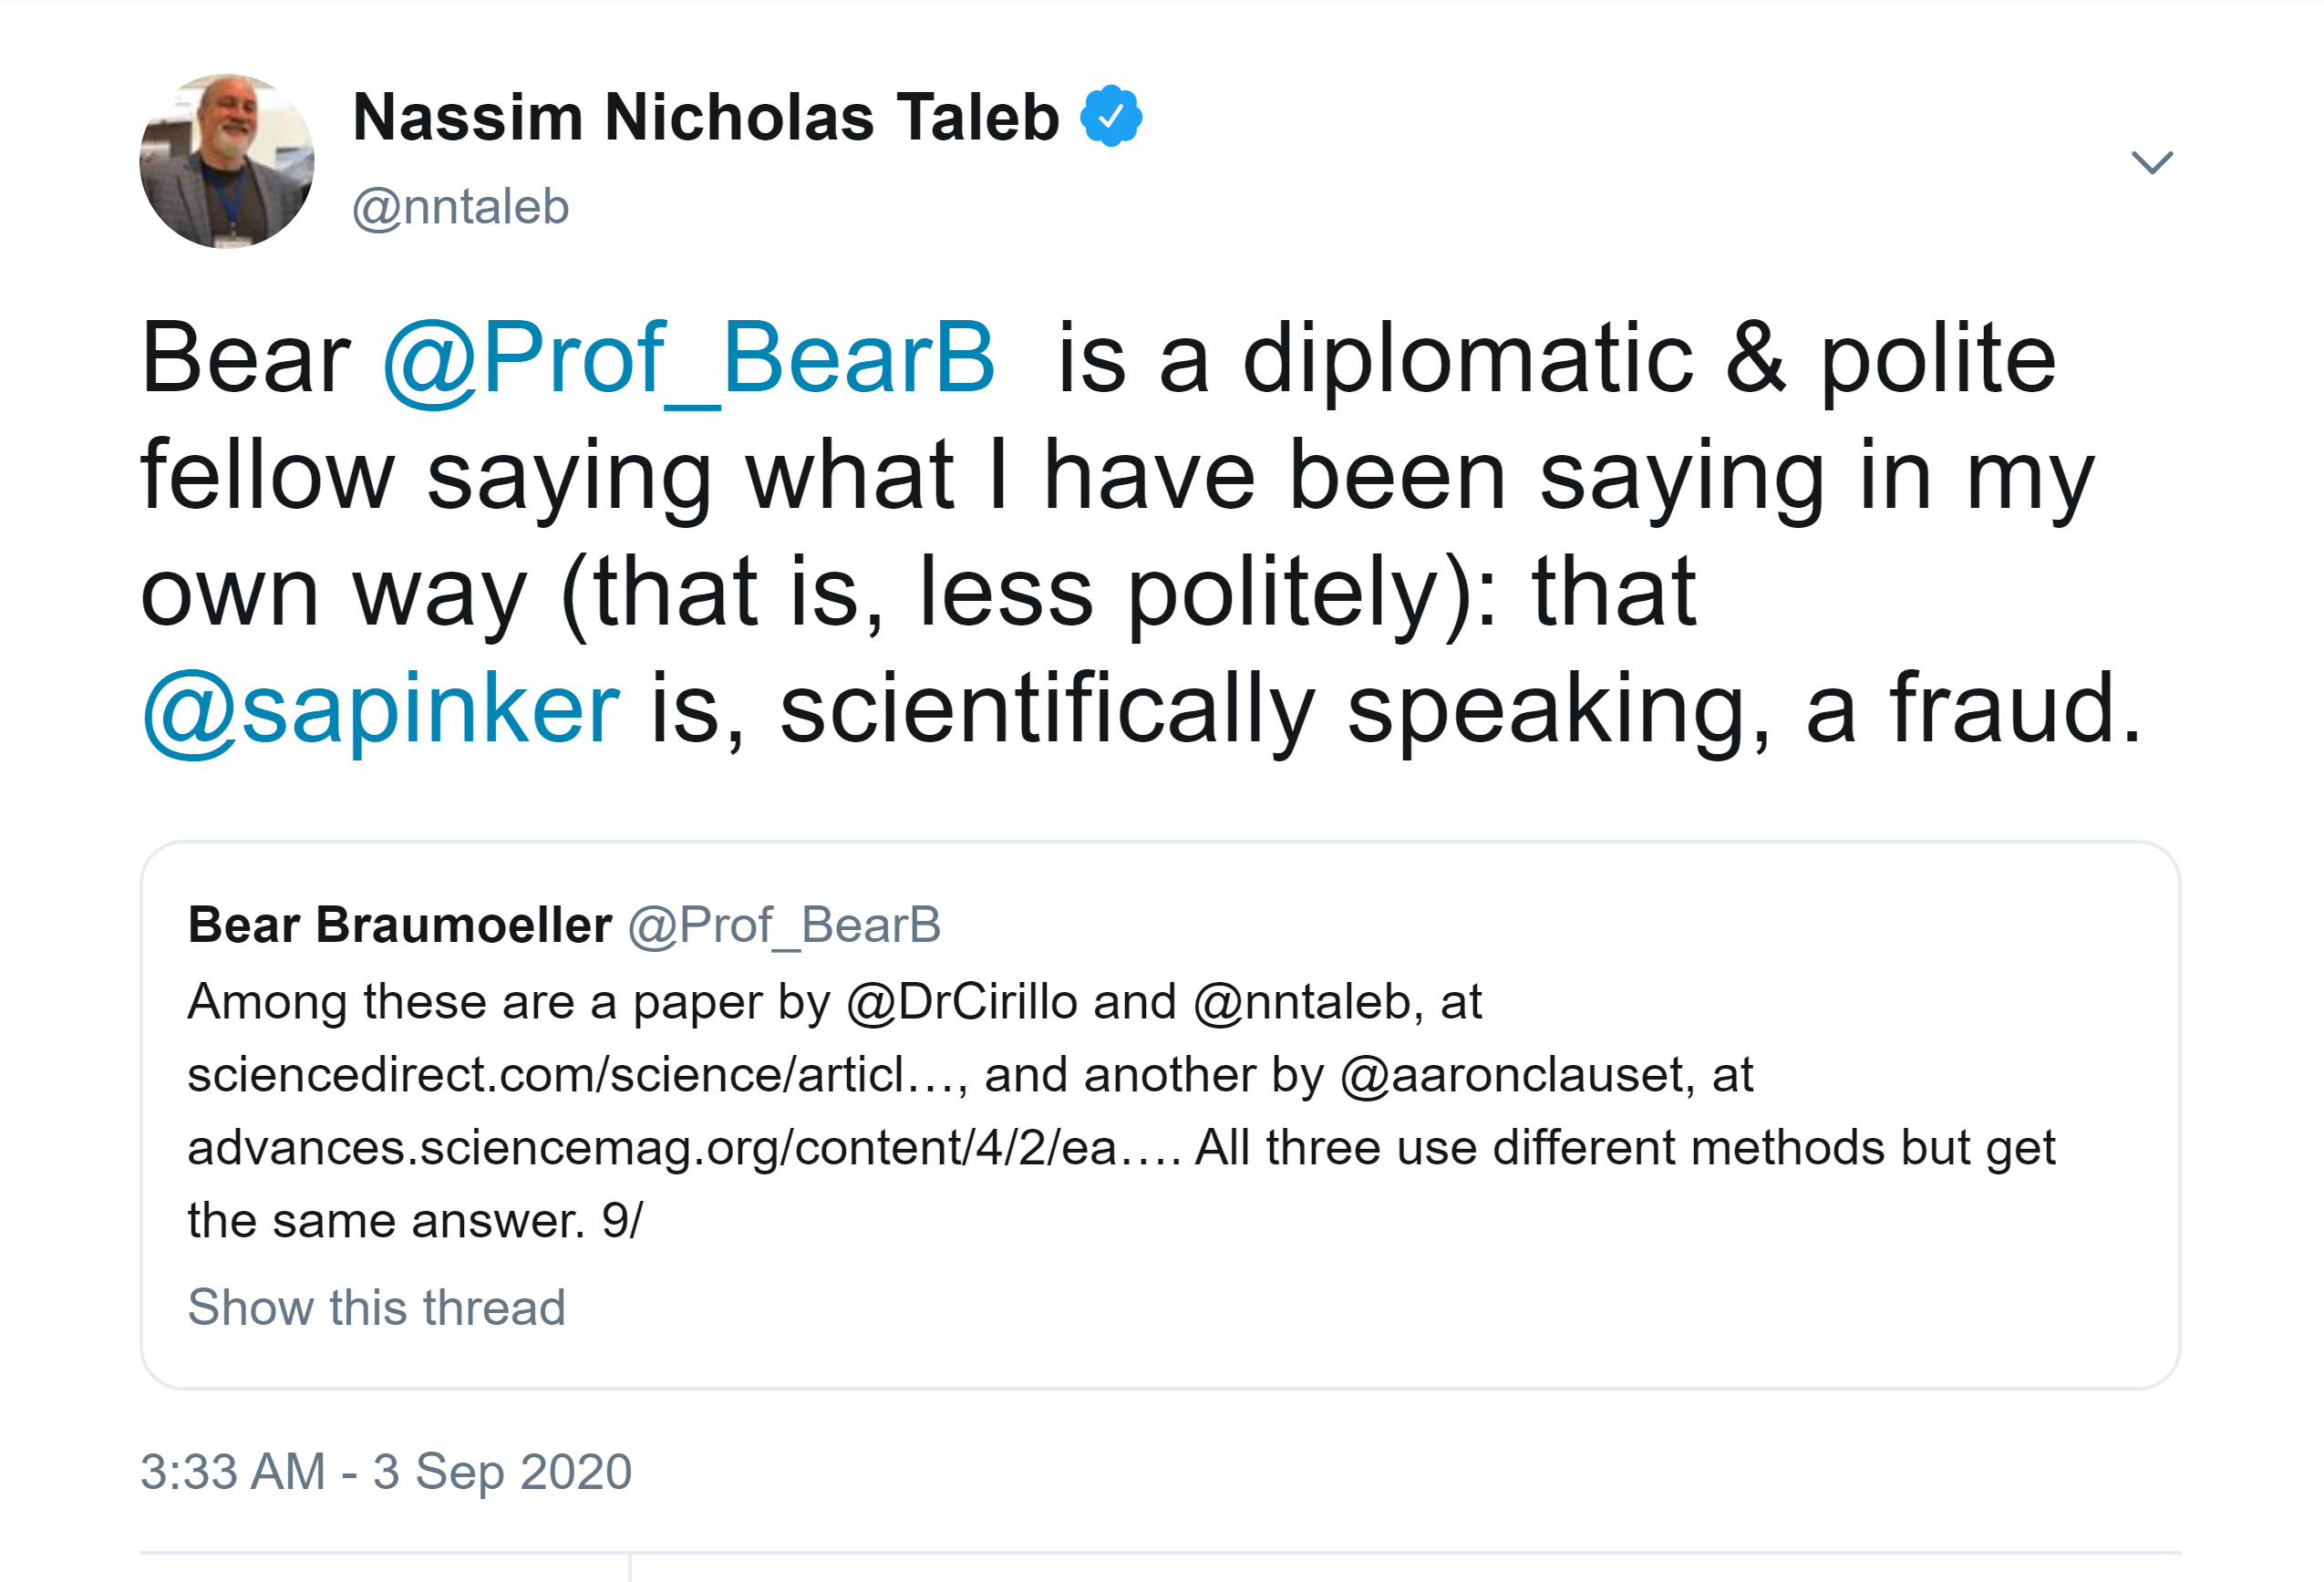Open the advances.sciencemag.org content link
Viewport: 2324px width, 1582px height.
[x=684, y=1148]
